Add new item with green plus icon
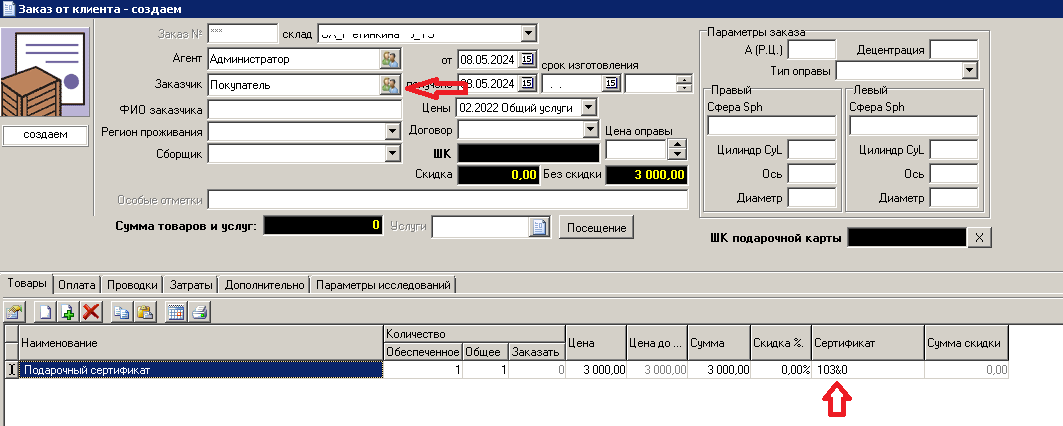The width and height of the screenshot is (1063, 426). (x=68, y=312)
